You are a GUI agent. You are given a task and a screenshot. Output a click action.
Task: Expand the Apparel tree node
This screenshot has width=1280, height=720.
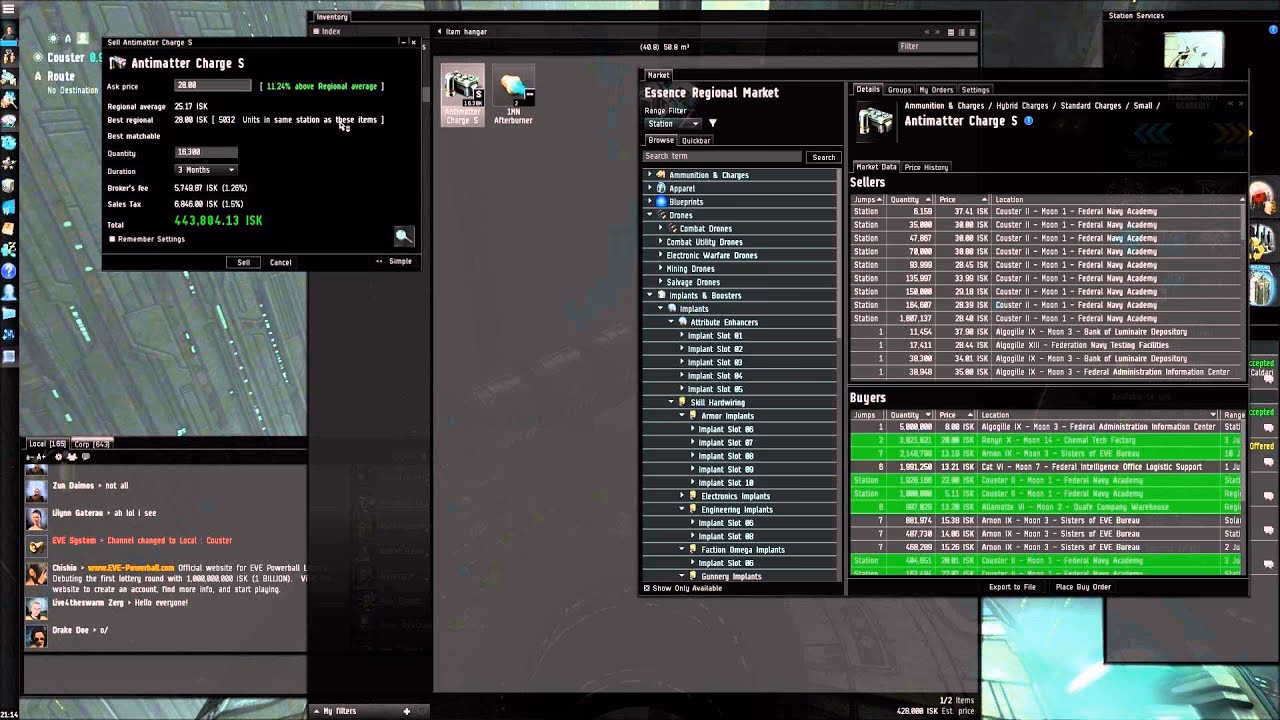click(x=650, y=188)
